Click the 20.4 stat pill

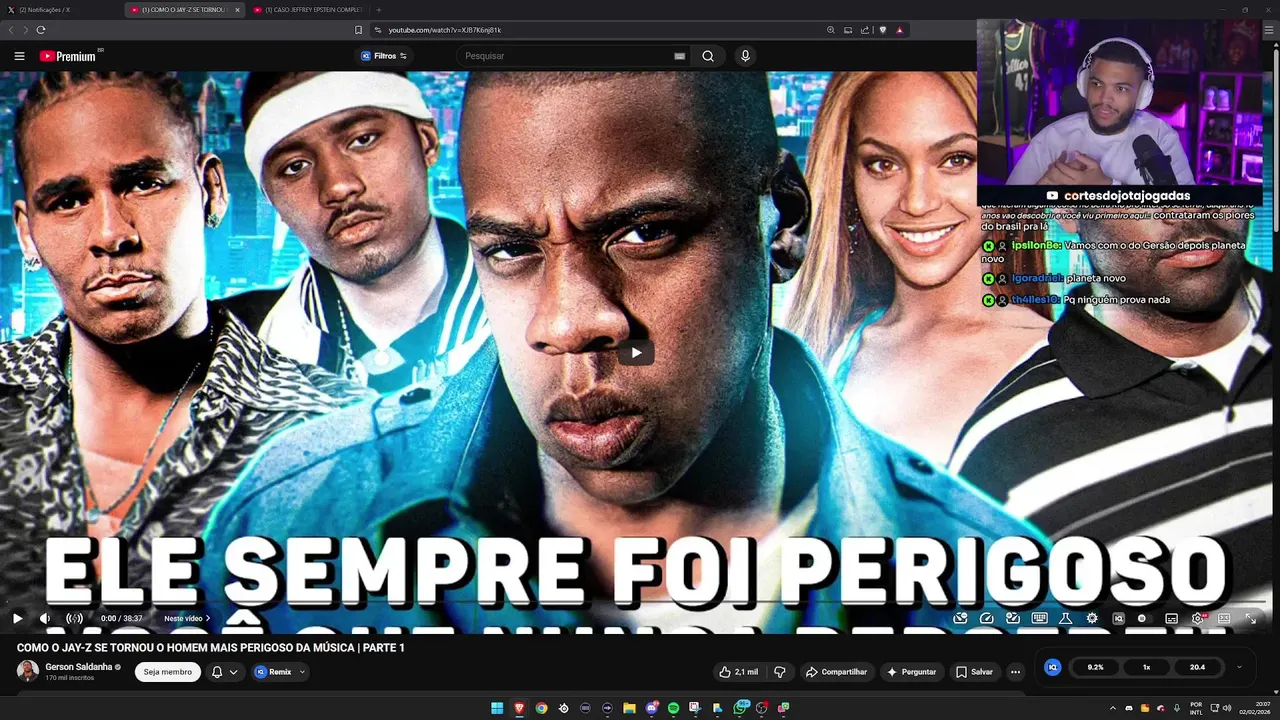pyautogui.click(x=1197, y=667)
